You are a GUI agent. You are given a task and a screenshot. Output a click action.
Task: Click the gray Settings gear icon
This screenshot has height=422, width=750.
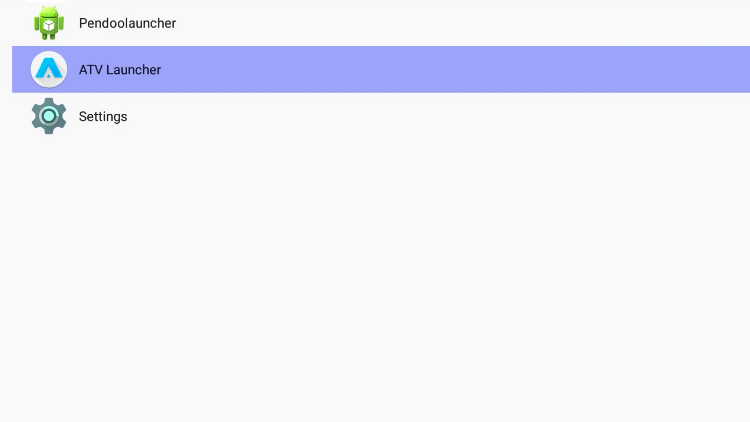tap(48, 116)
